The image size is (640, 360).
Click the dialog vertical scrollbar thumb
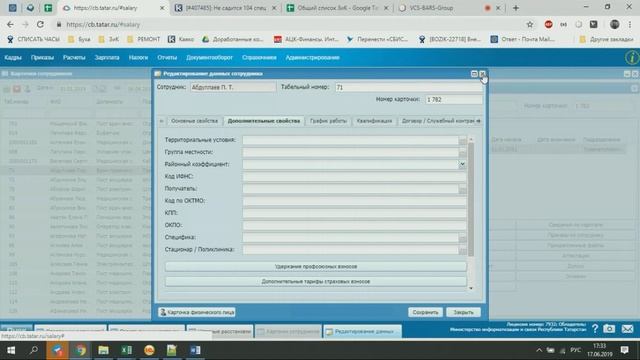471,199
